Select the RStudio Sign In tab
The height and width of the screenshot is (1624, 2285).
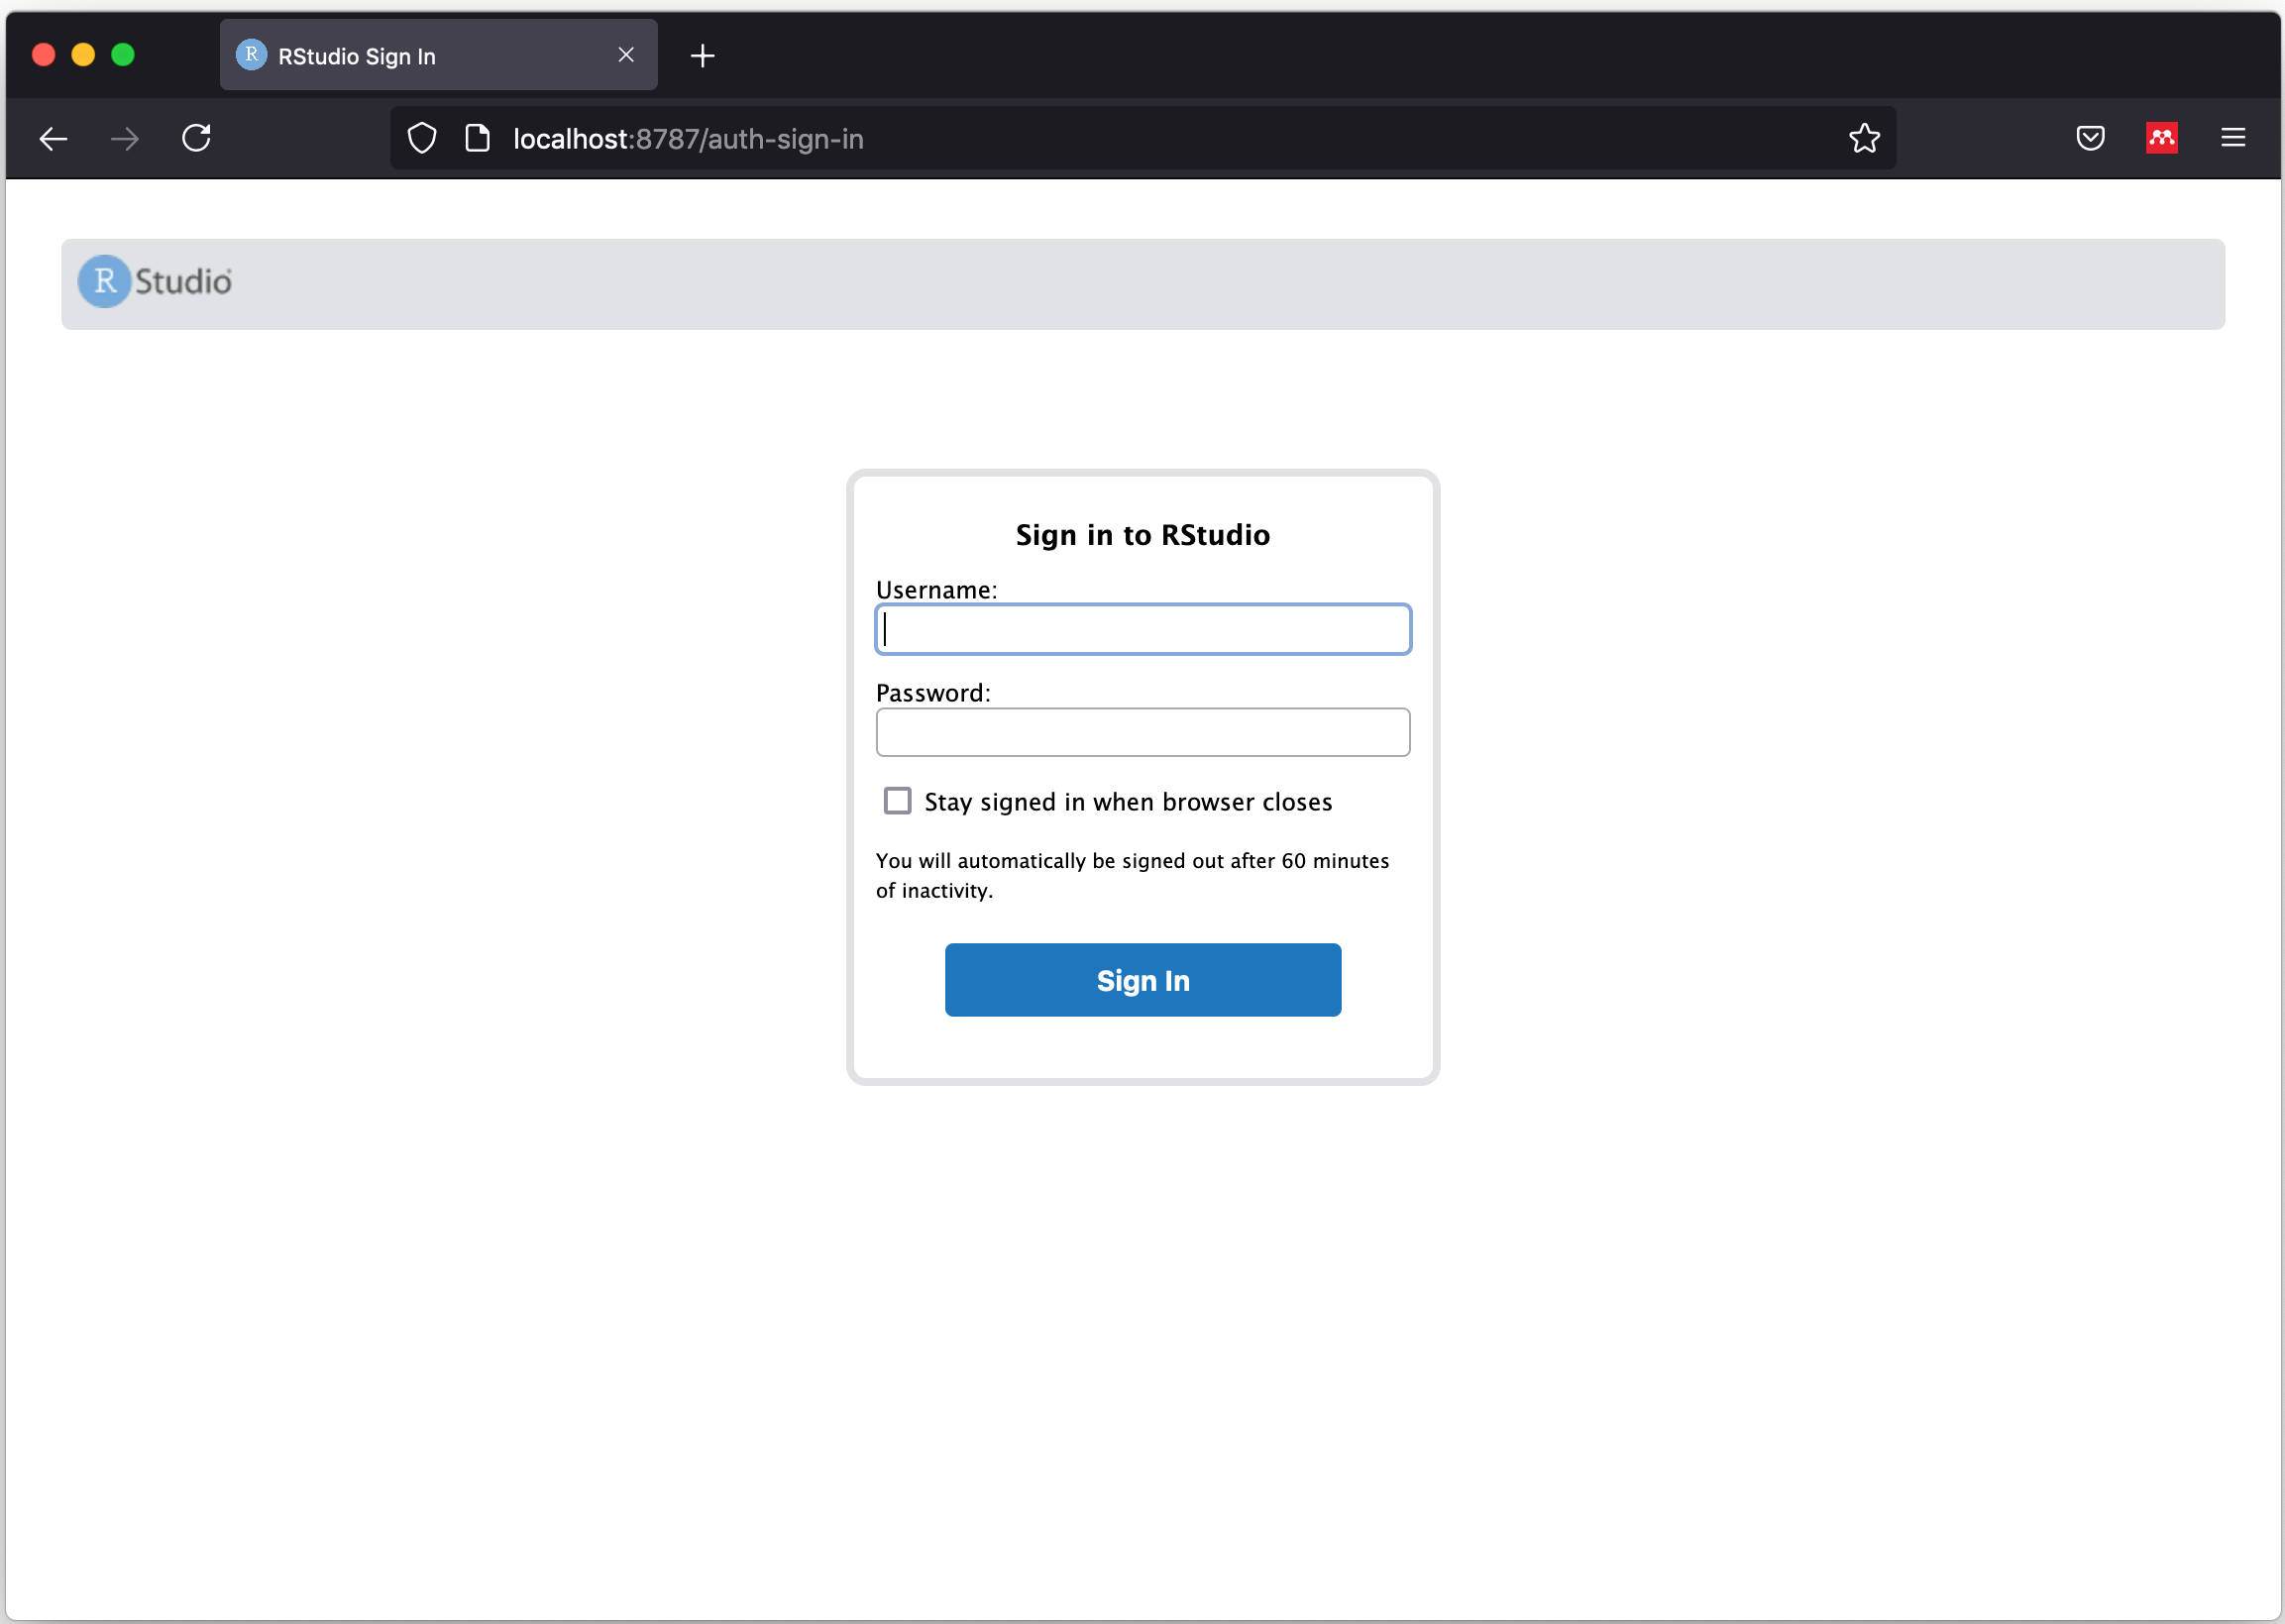[438, 55]
